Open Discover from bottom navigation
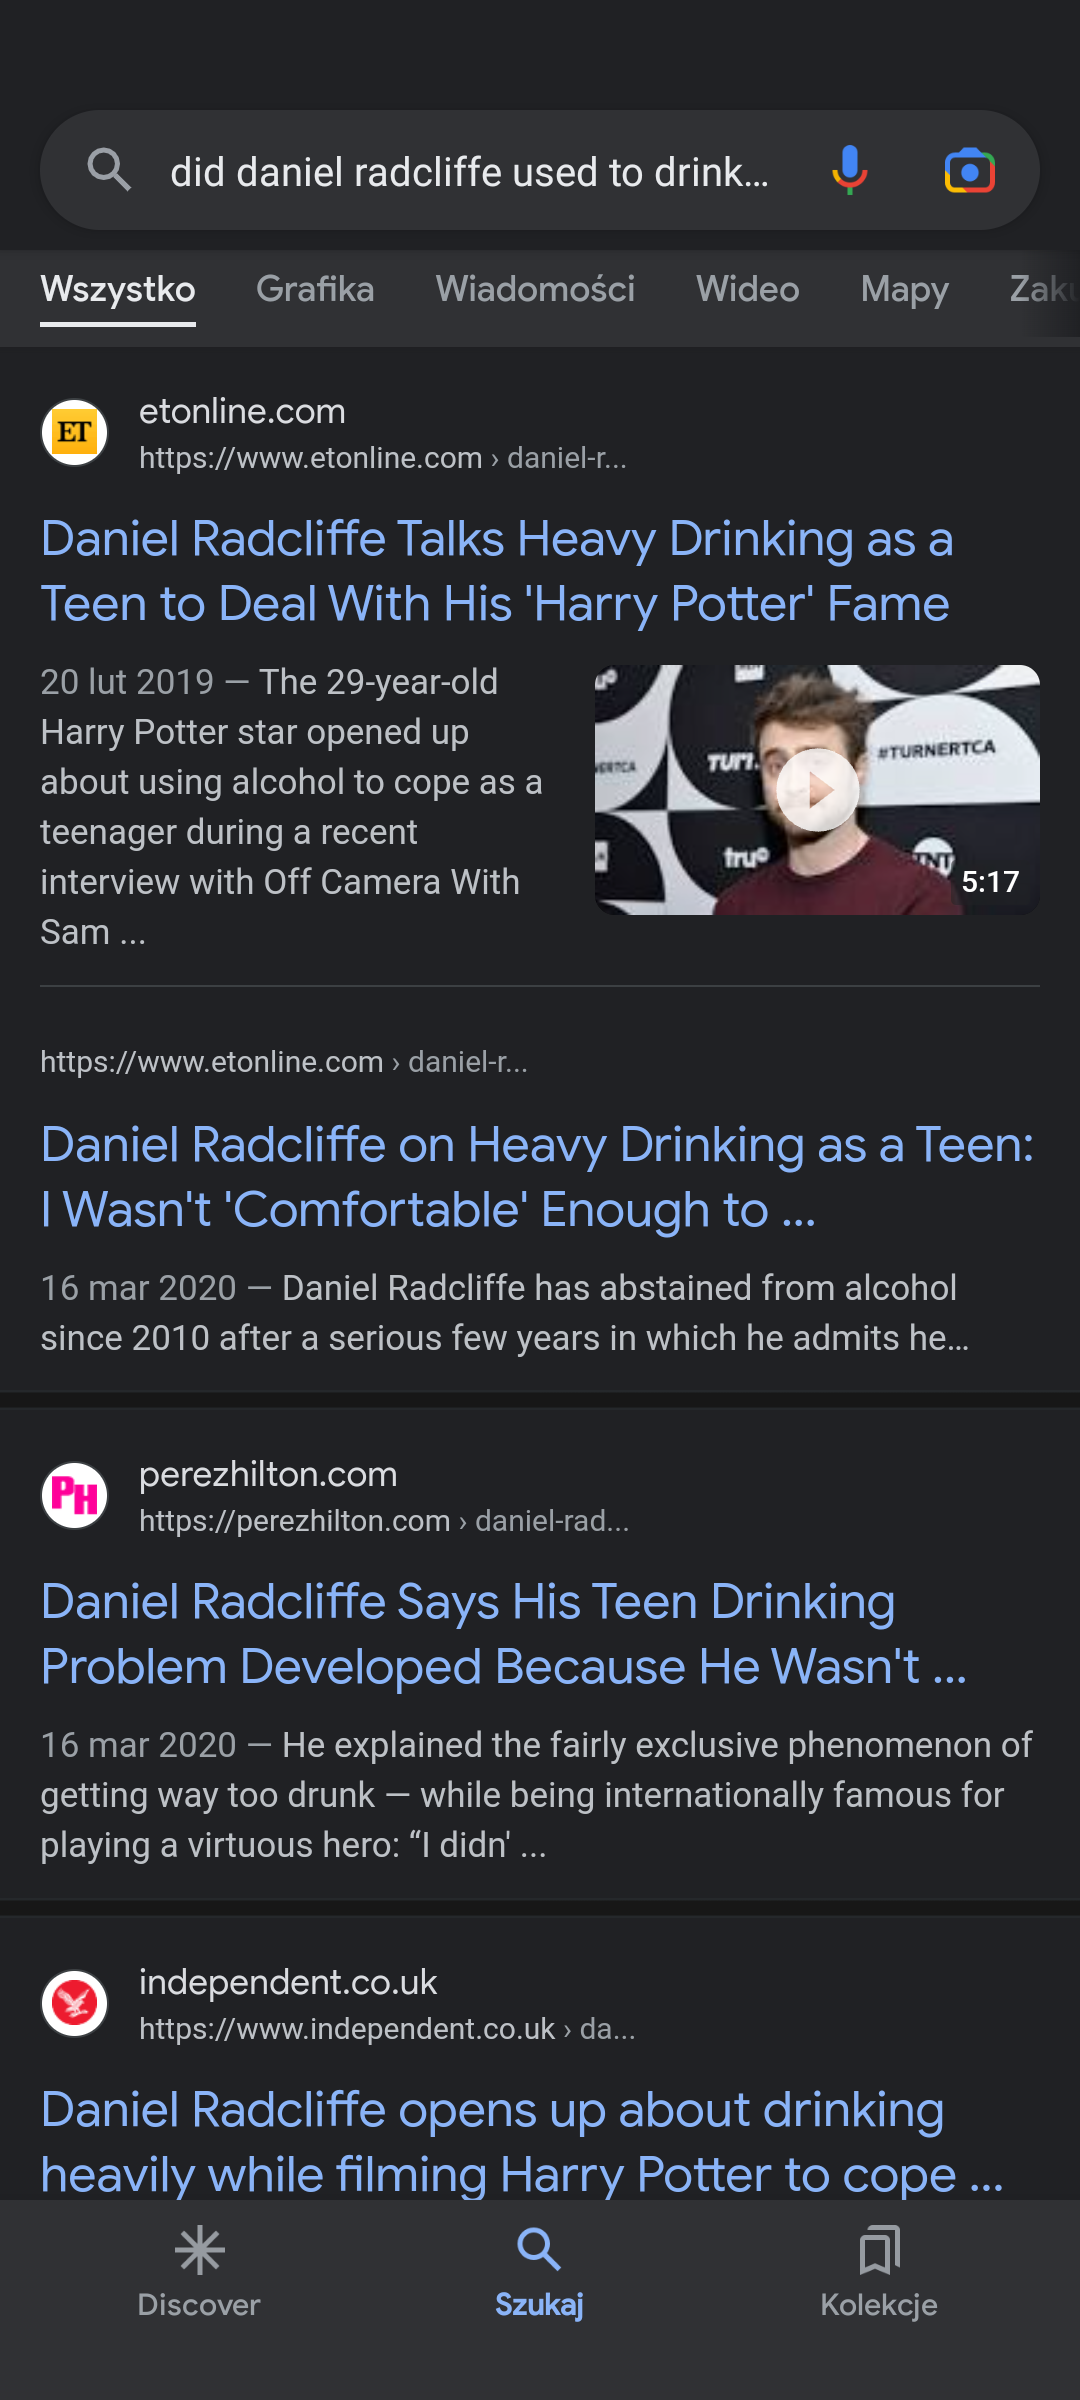1080x2400 pixels. click(199, 2272)
